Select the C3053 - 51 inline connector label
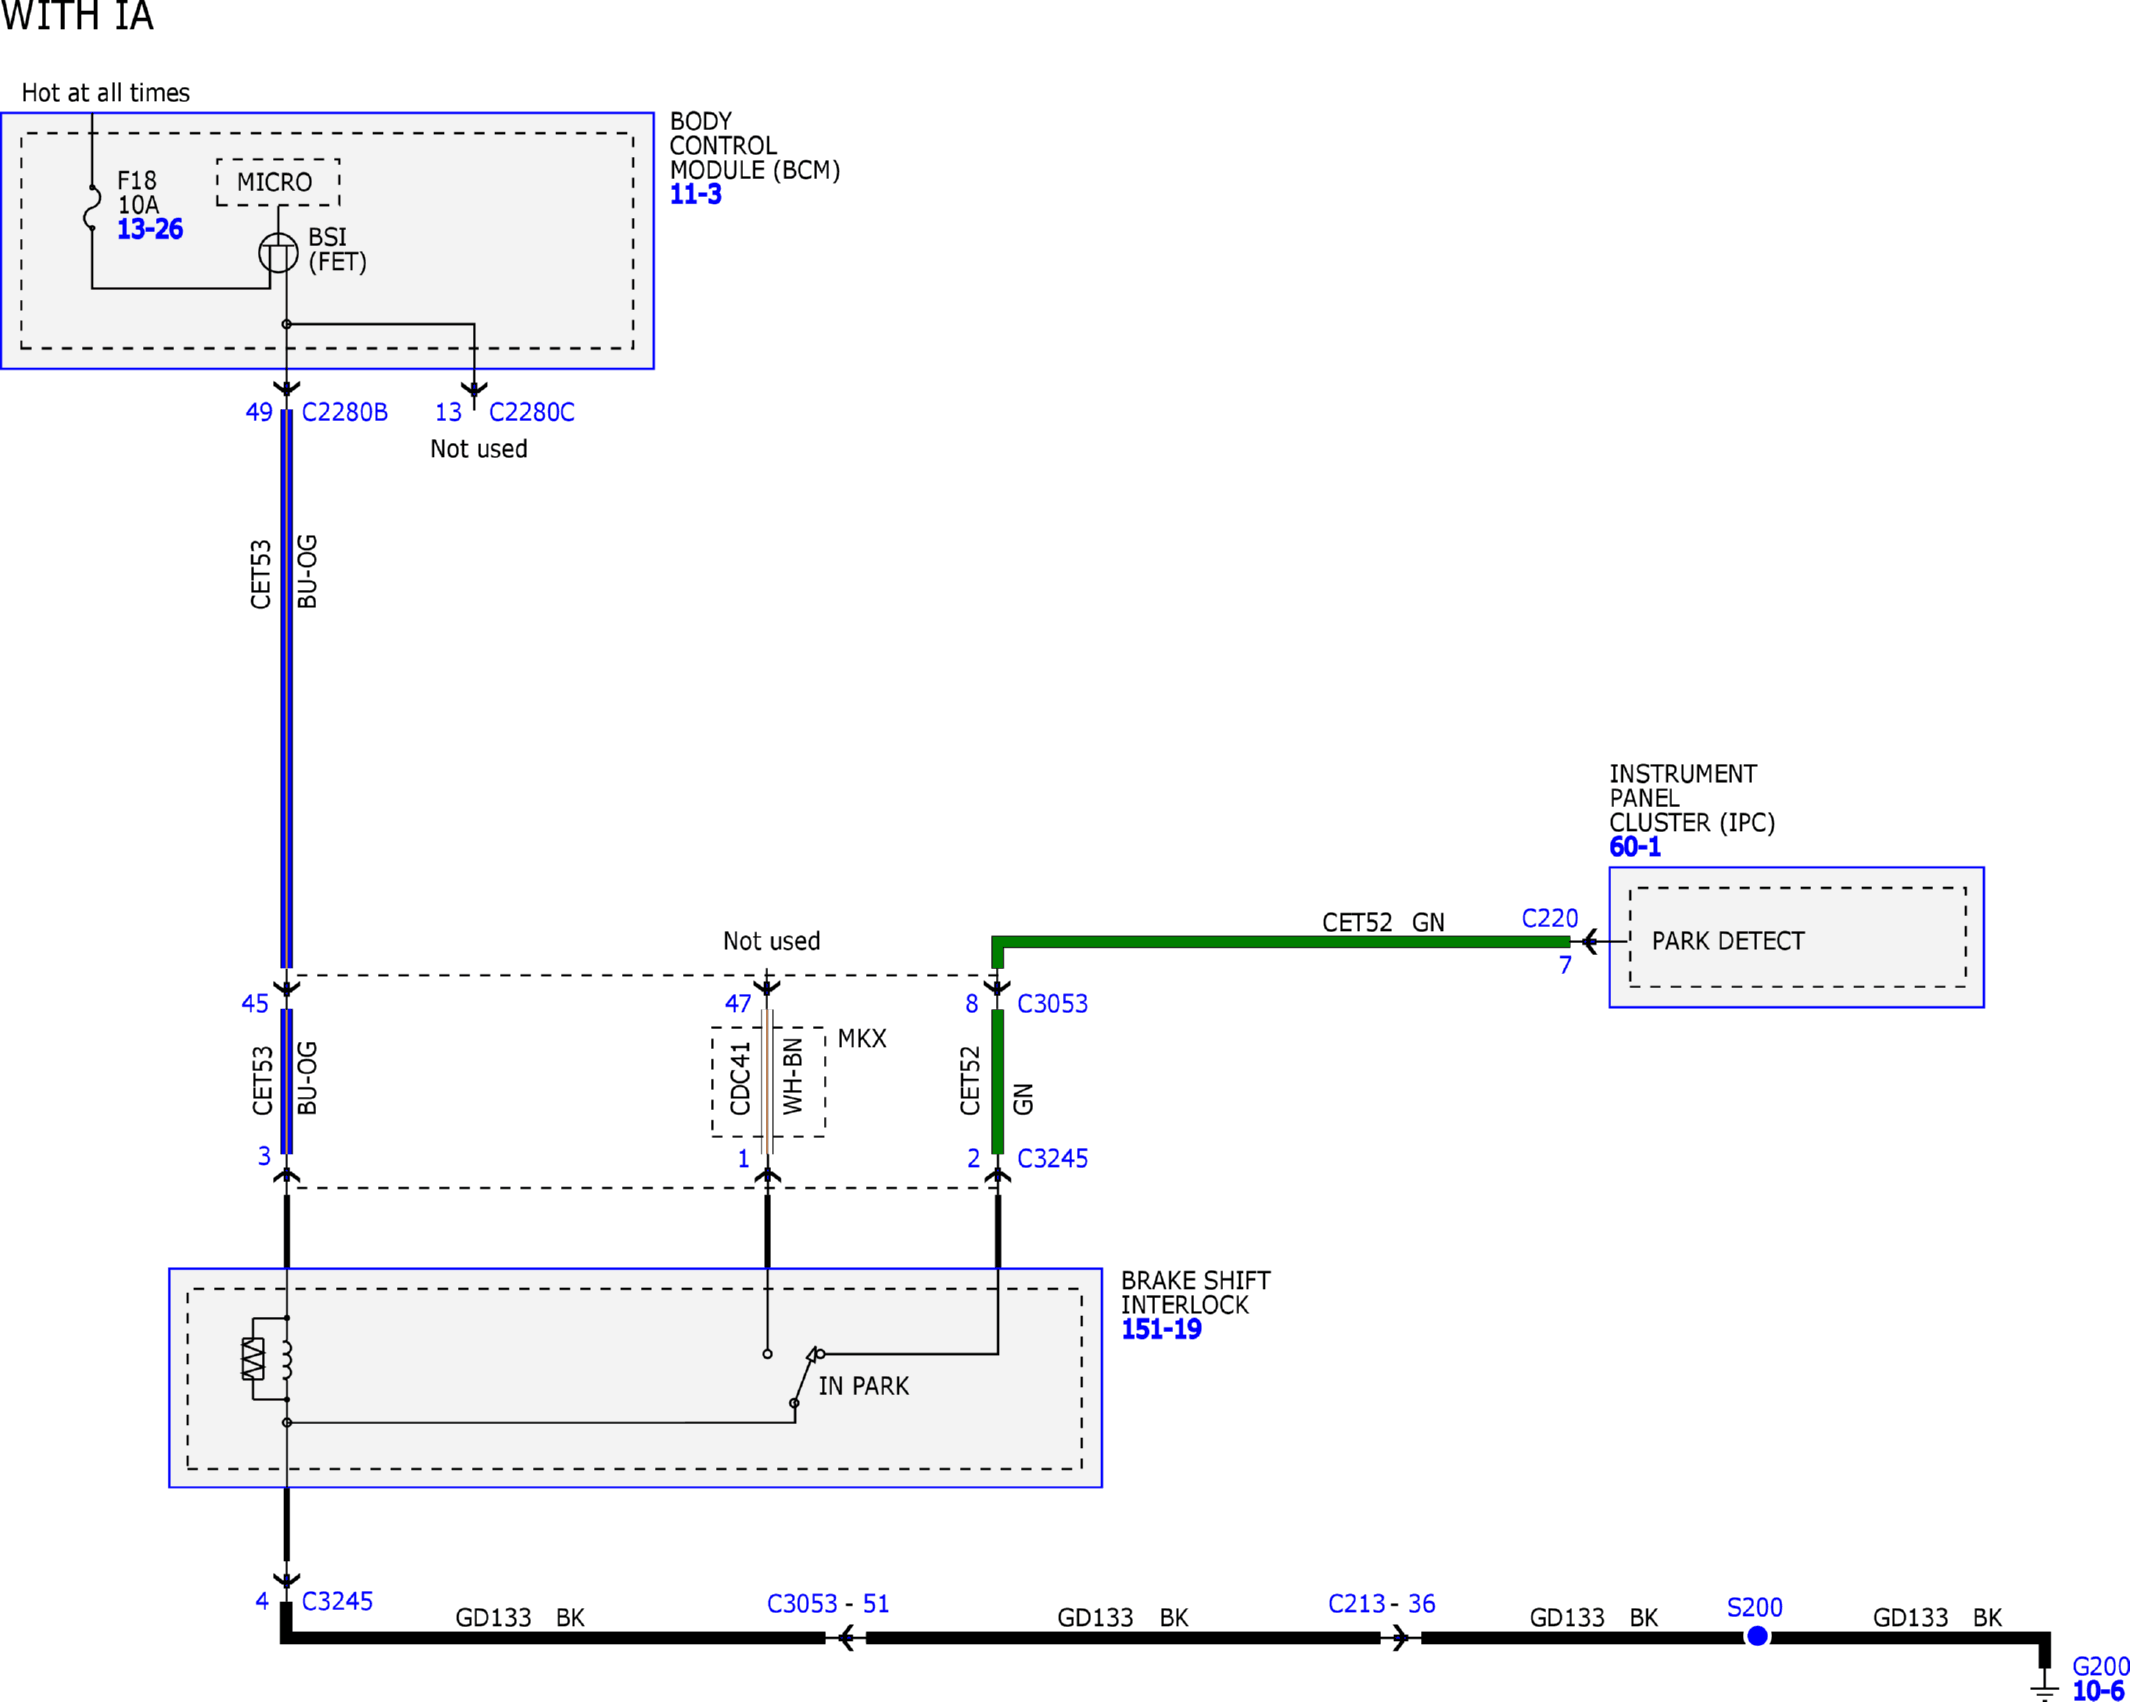Screen dimensions: 2130x1702 pyautogui.click(x=828, y=1604)
